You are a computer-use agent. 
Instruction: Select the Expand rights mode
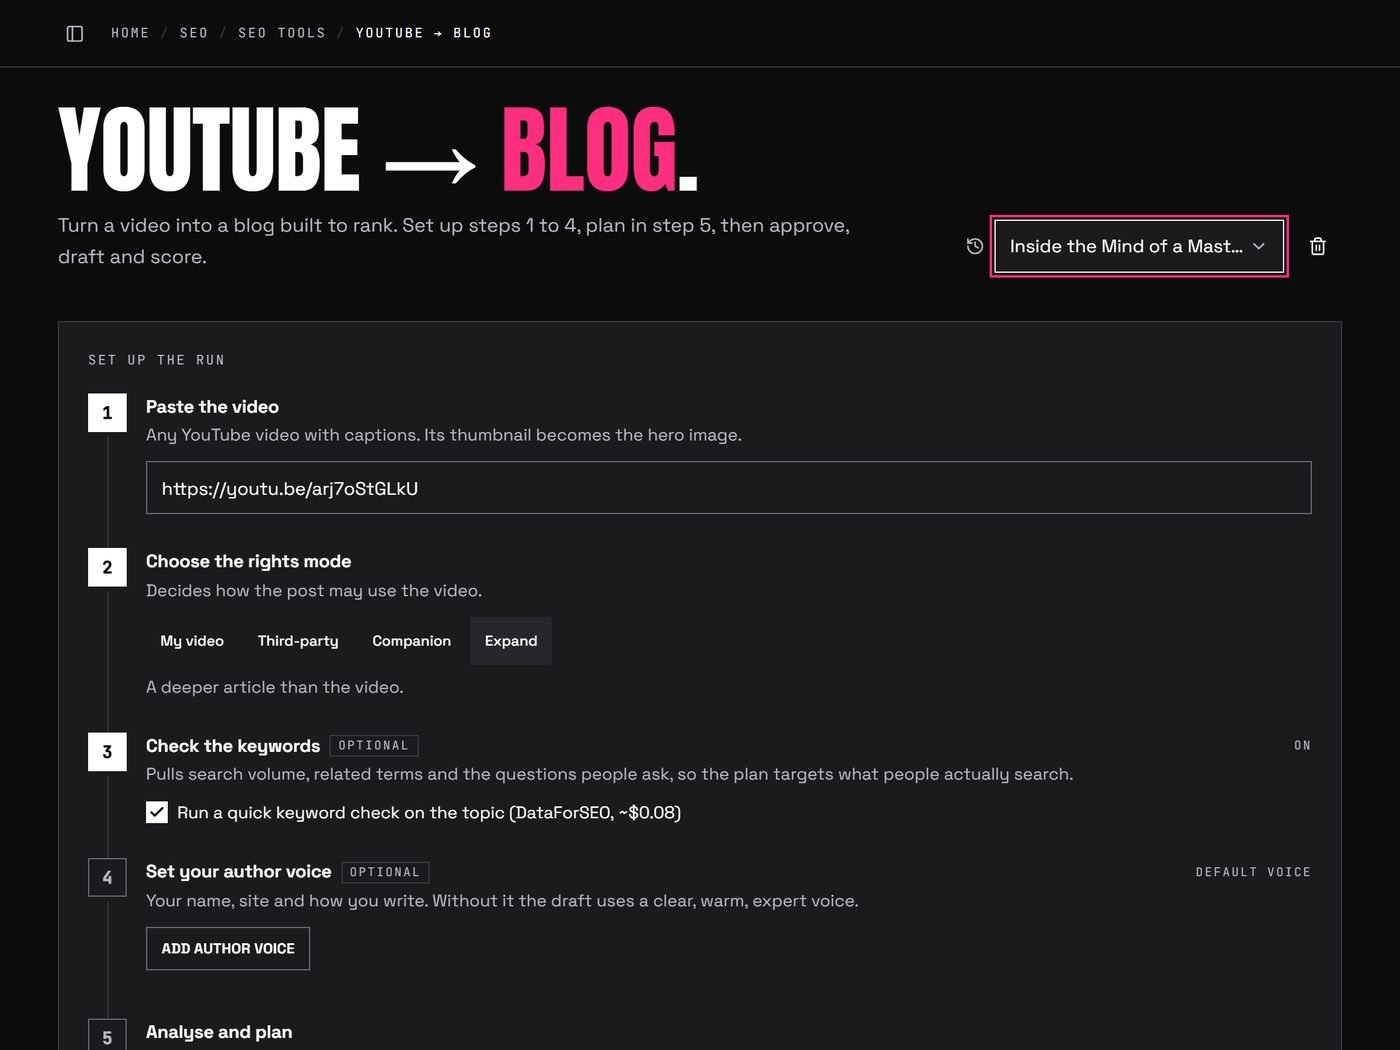coord(511,641)
